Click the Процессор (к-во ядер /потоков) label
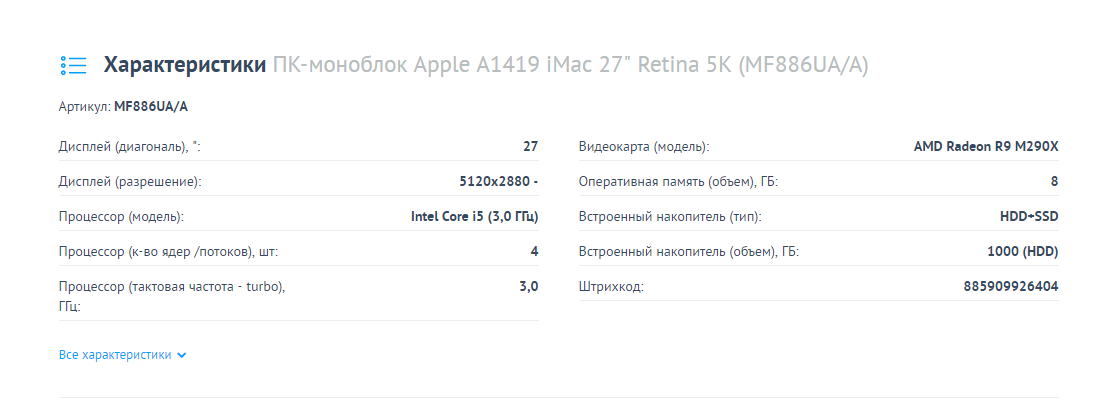This screenshot has height=413, width=1093. tap(169, 252)
